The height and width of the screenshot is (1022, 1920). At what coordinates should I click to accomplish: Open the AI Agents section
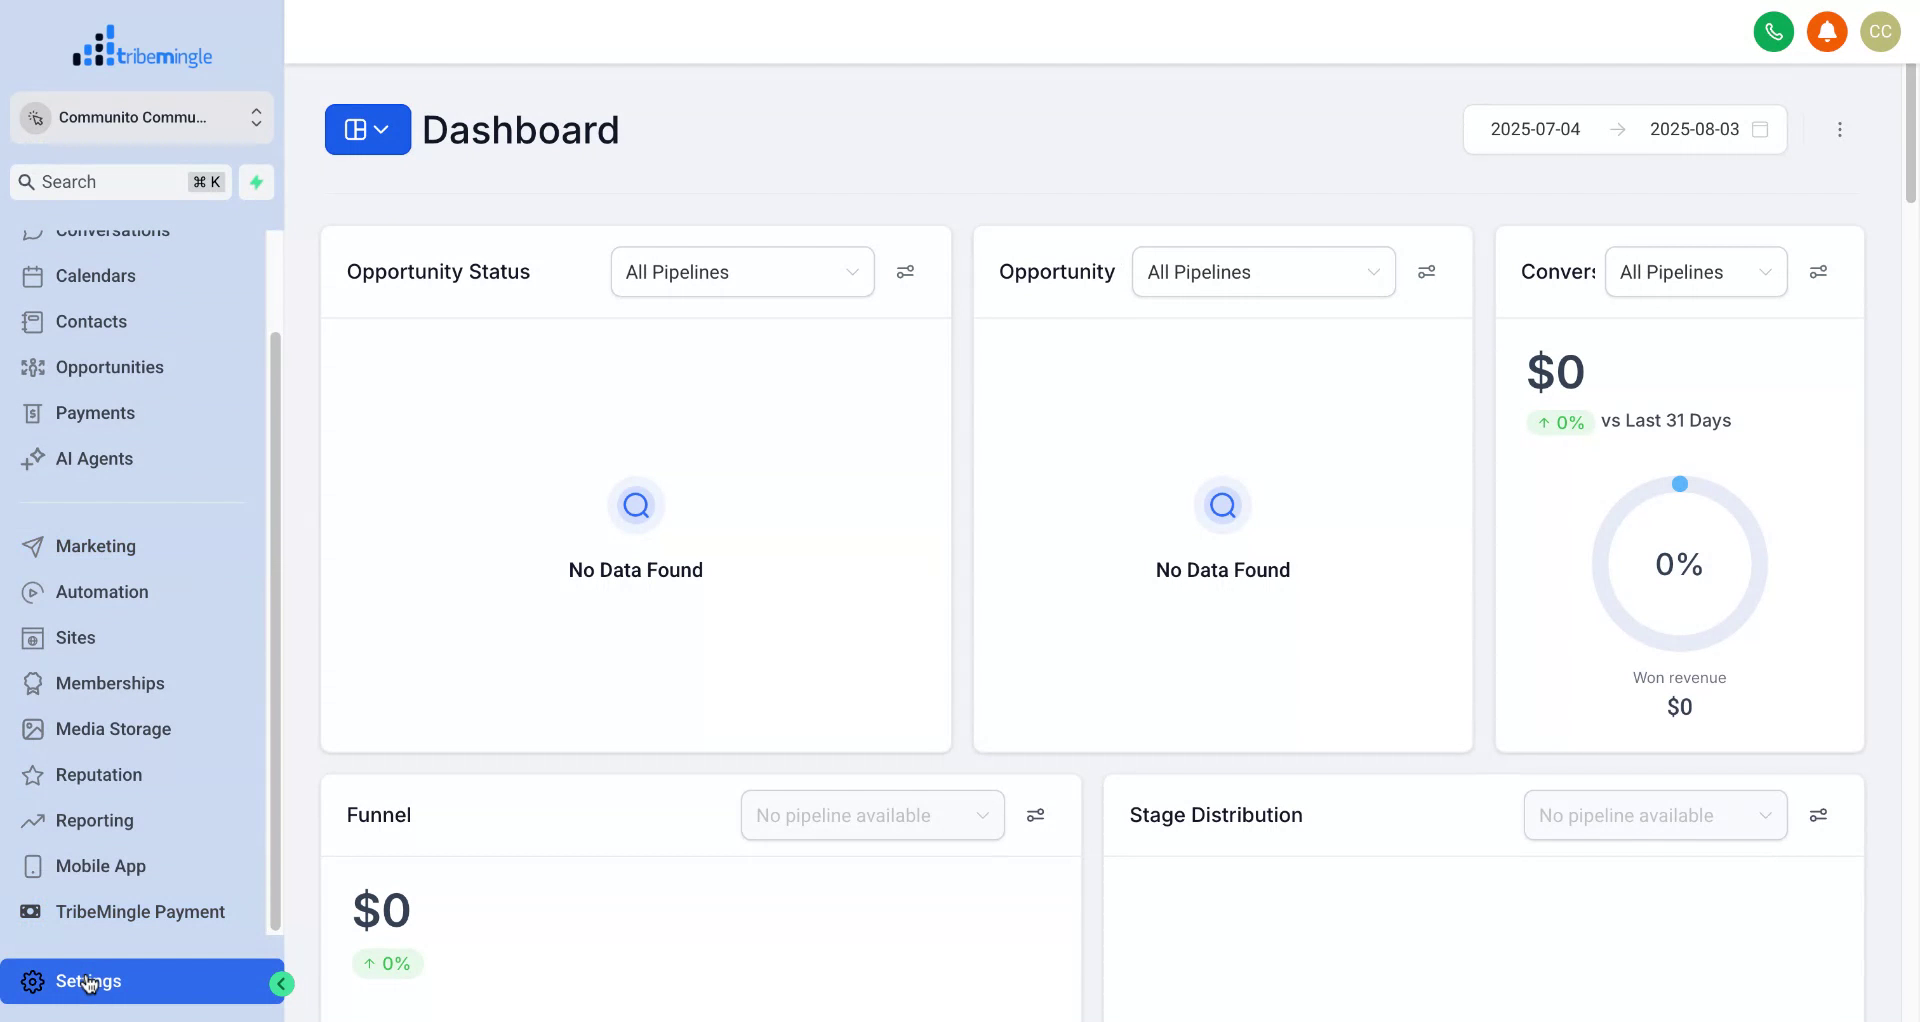94,458
